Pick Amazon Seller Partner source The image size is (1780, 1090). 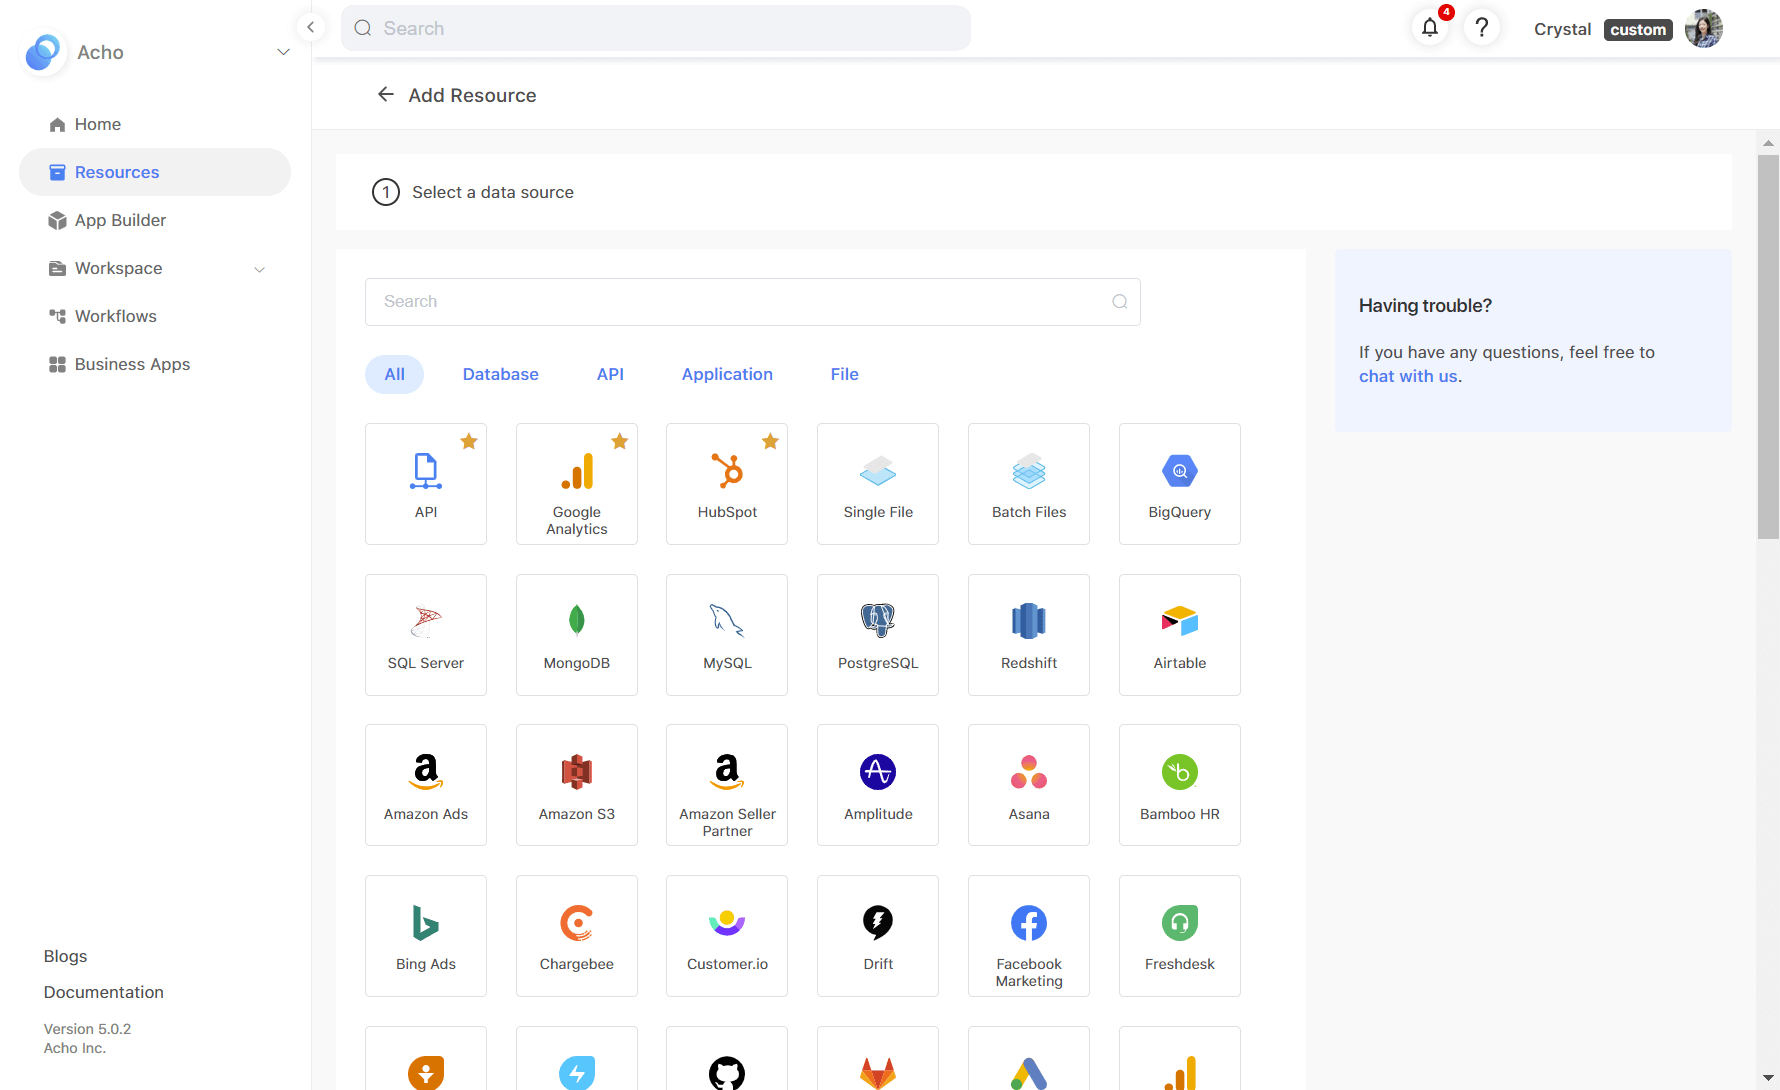click(727, 785)
